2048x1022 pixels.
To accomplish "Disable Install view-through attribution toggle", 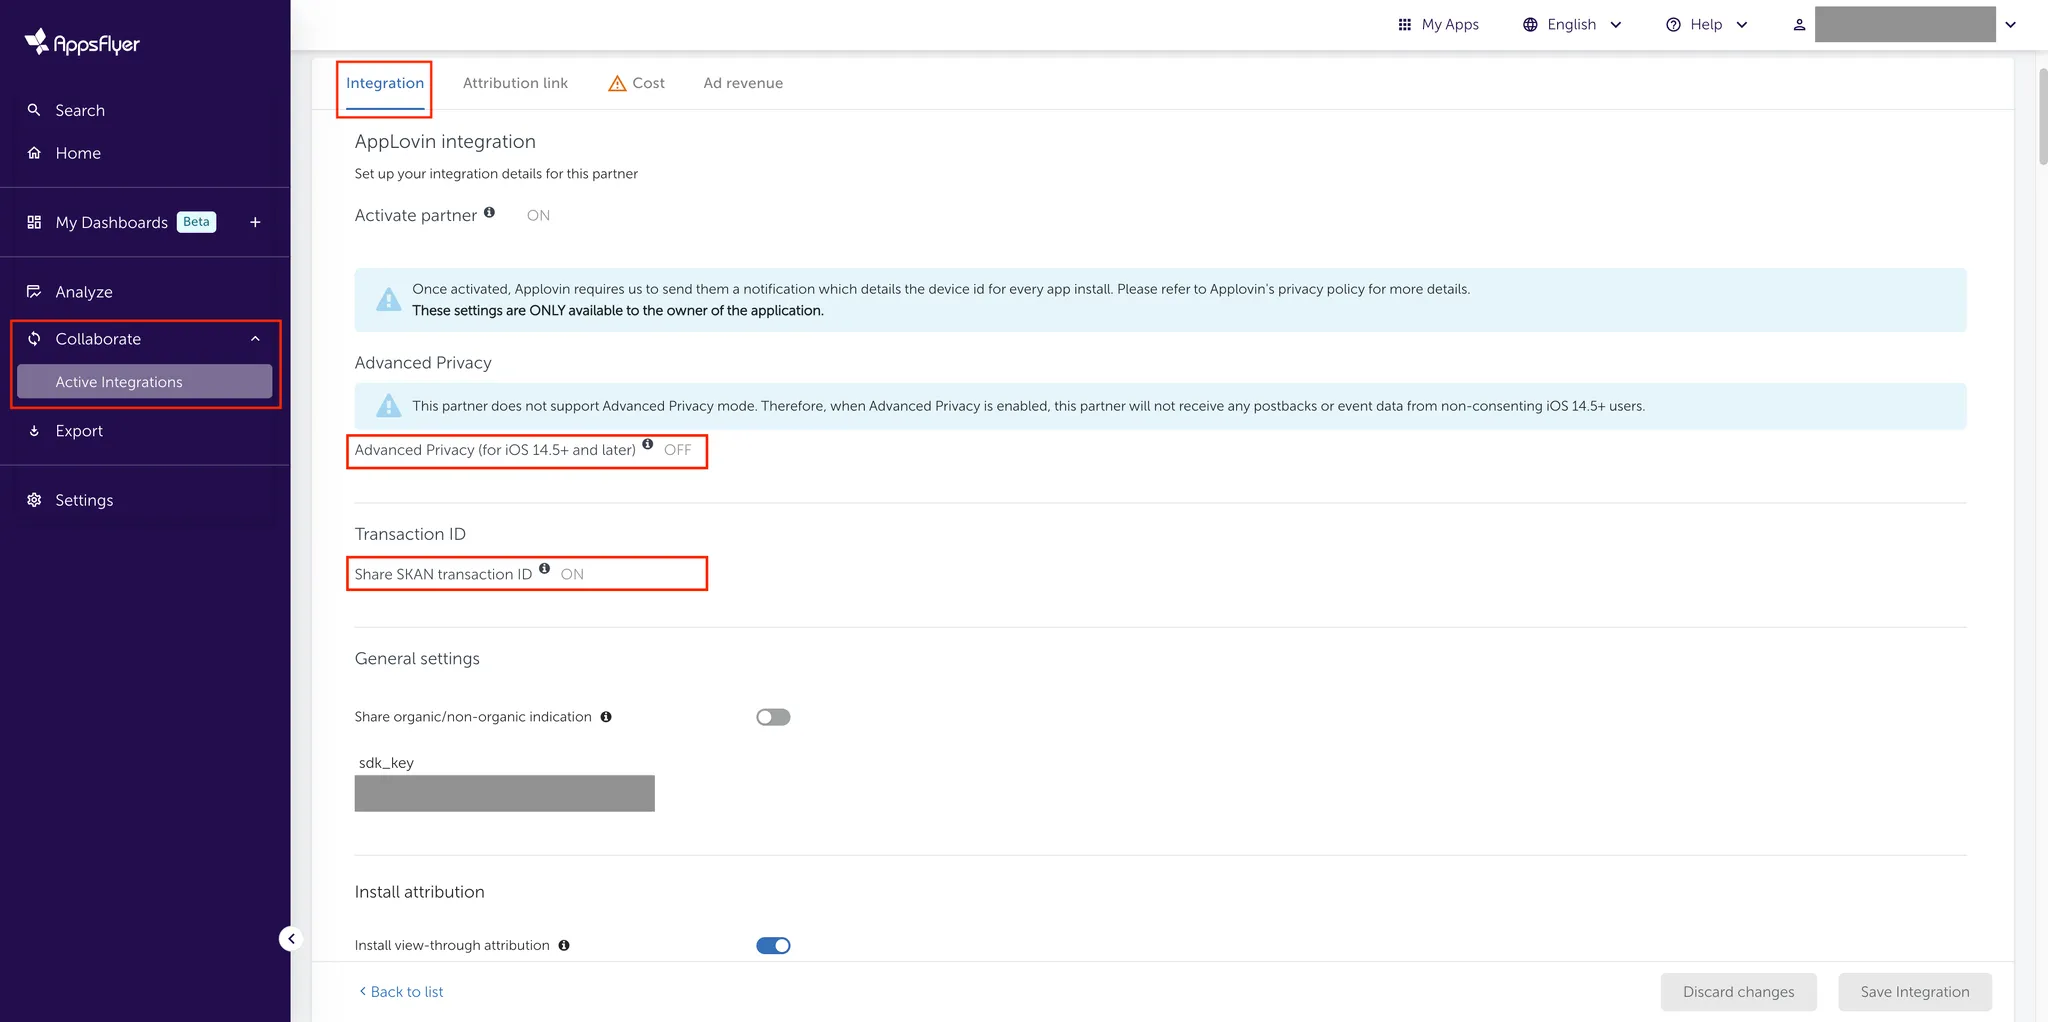I will [773, 945].
